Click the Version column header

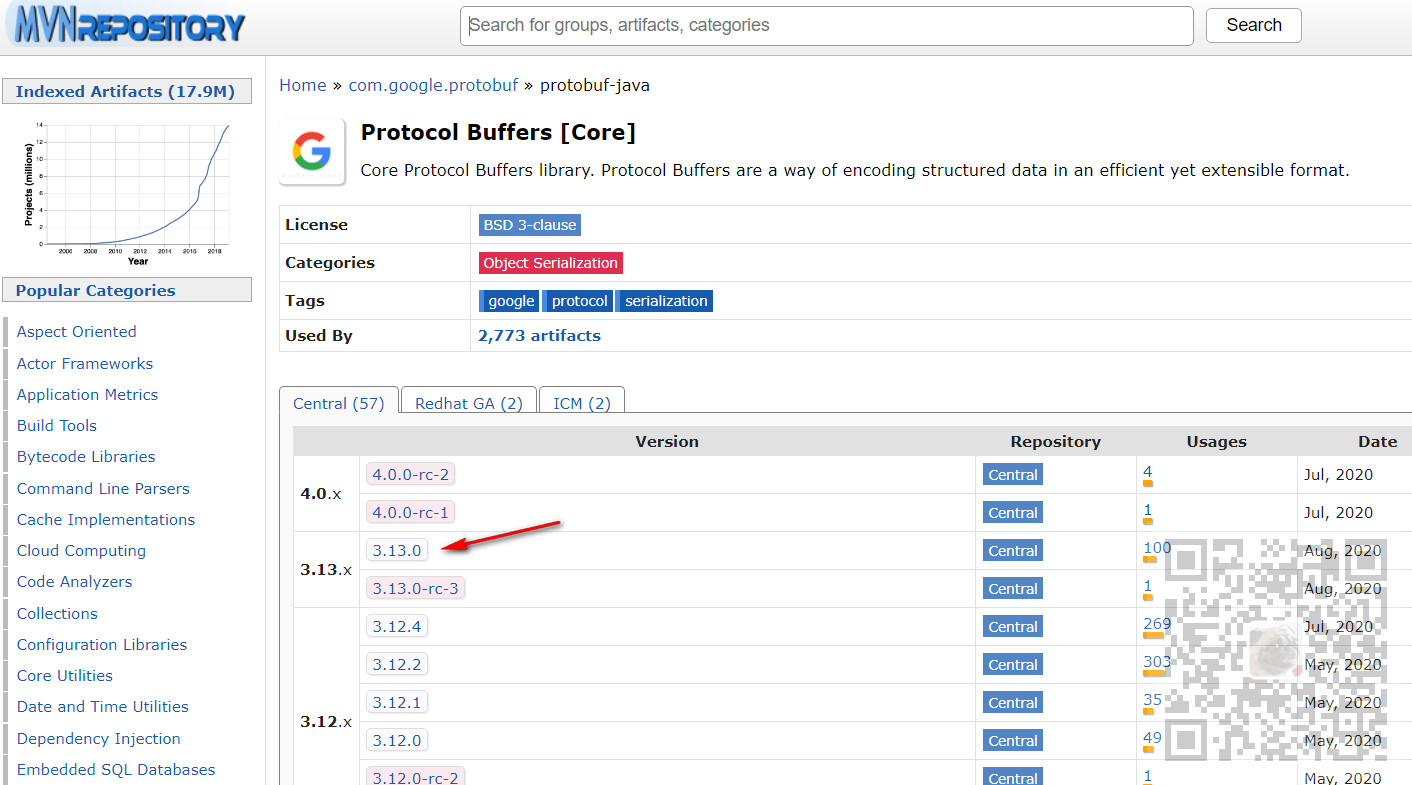667,441
